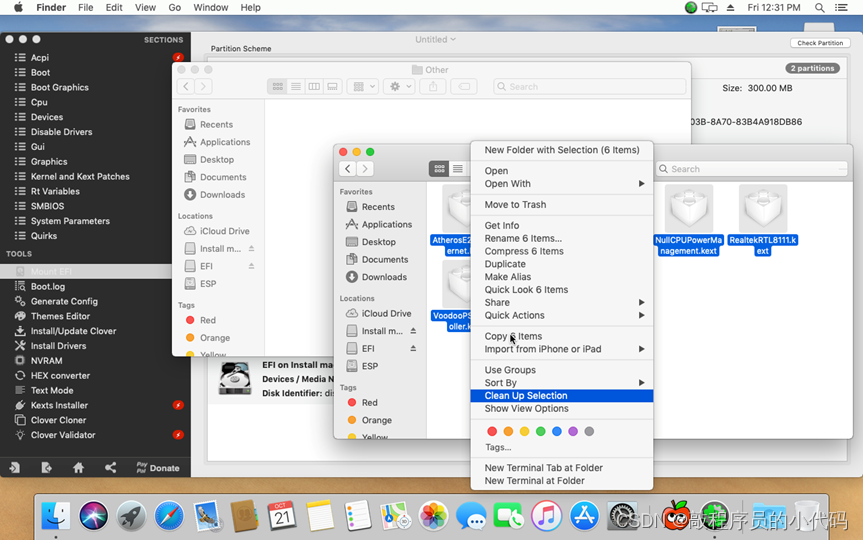The image size is (863, 540).
Task: Open Spotlight search in menu bar
Action: (820, 7)
